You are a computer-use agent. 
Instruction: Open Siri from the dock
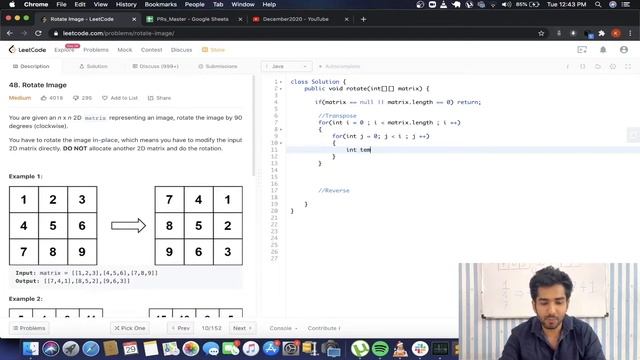click(51, 349)
